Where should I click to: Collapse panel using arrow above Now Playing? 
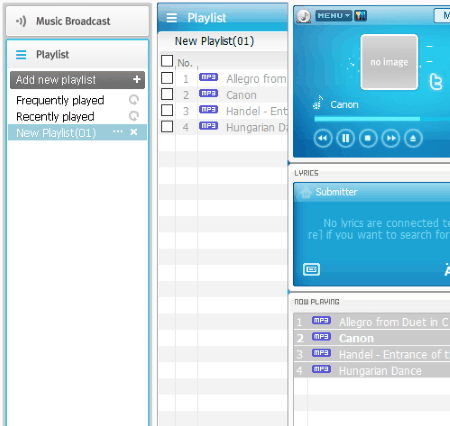(x=289, y=292)
